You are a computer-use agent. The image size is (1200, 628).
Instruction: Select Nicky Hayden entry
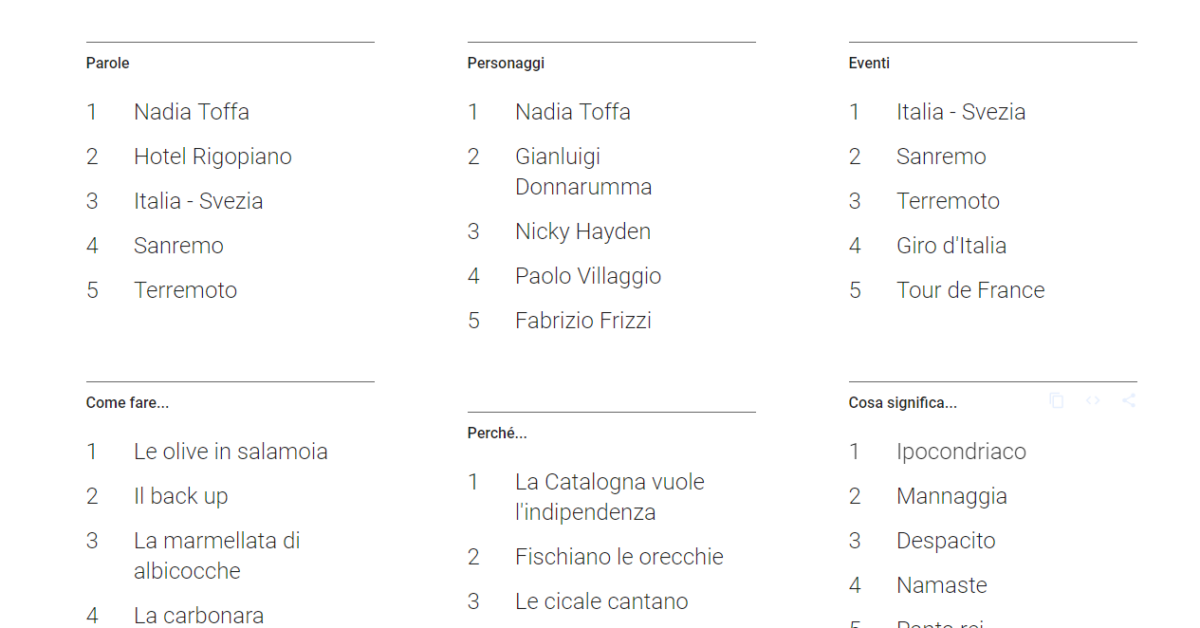click(x=583, y=232)
